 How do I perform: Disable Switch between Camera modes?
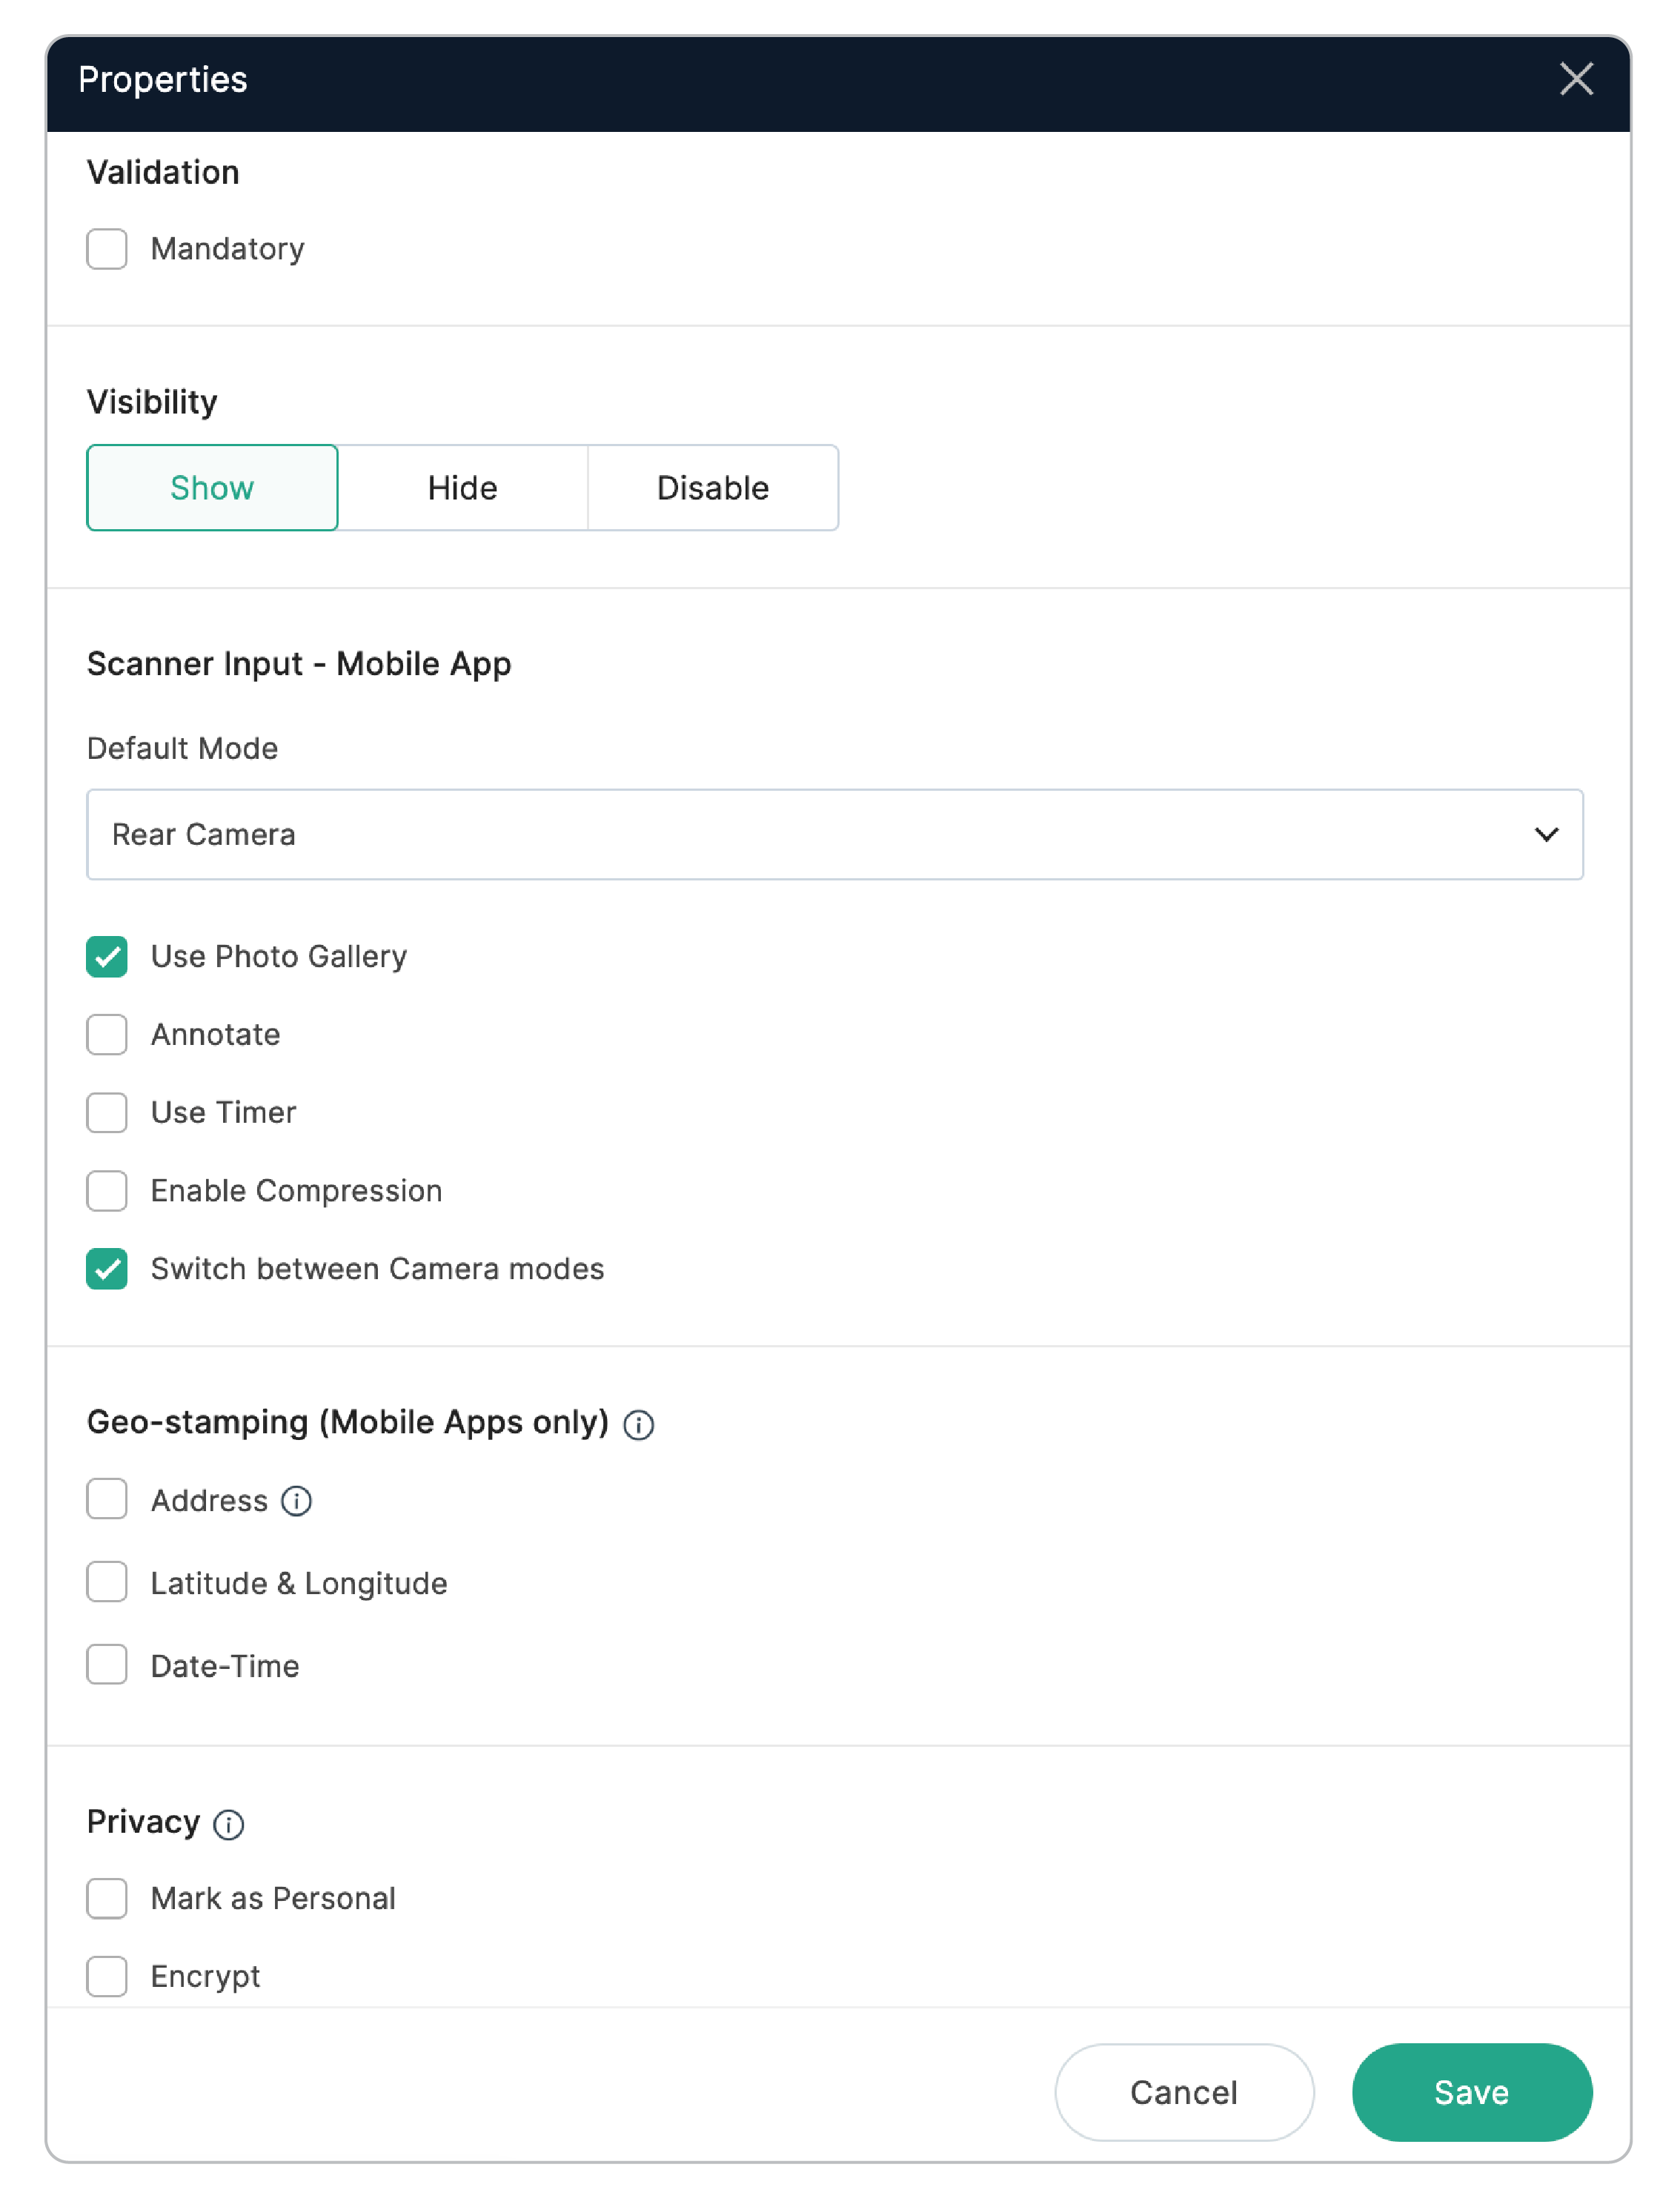106,1269
